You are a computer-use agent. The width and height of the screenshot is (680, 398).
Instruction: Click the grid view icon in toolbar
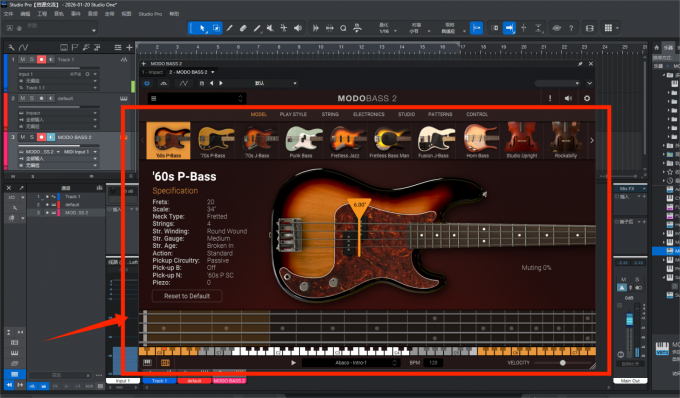pyautogui.click(x=608, y=28)
